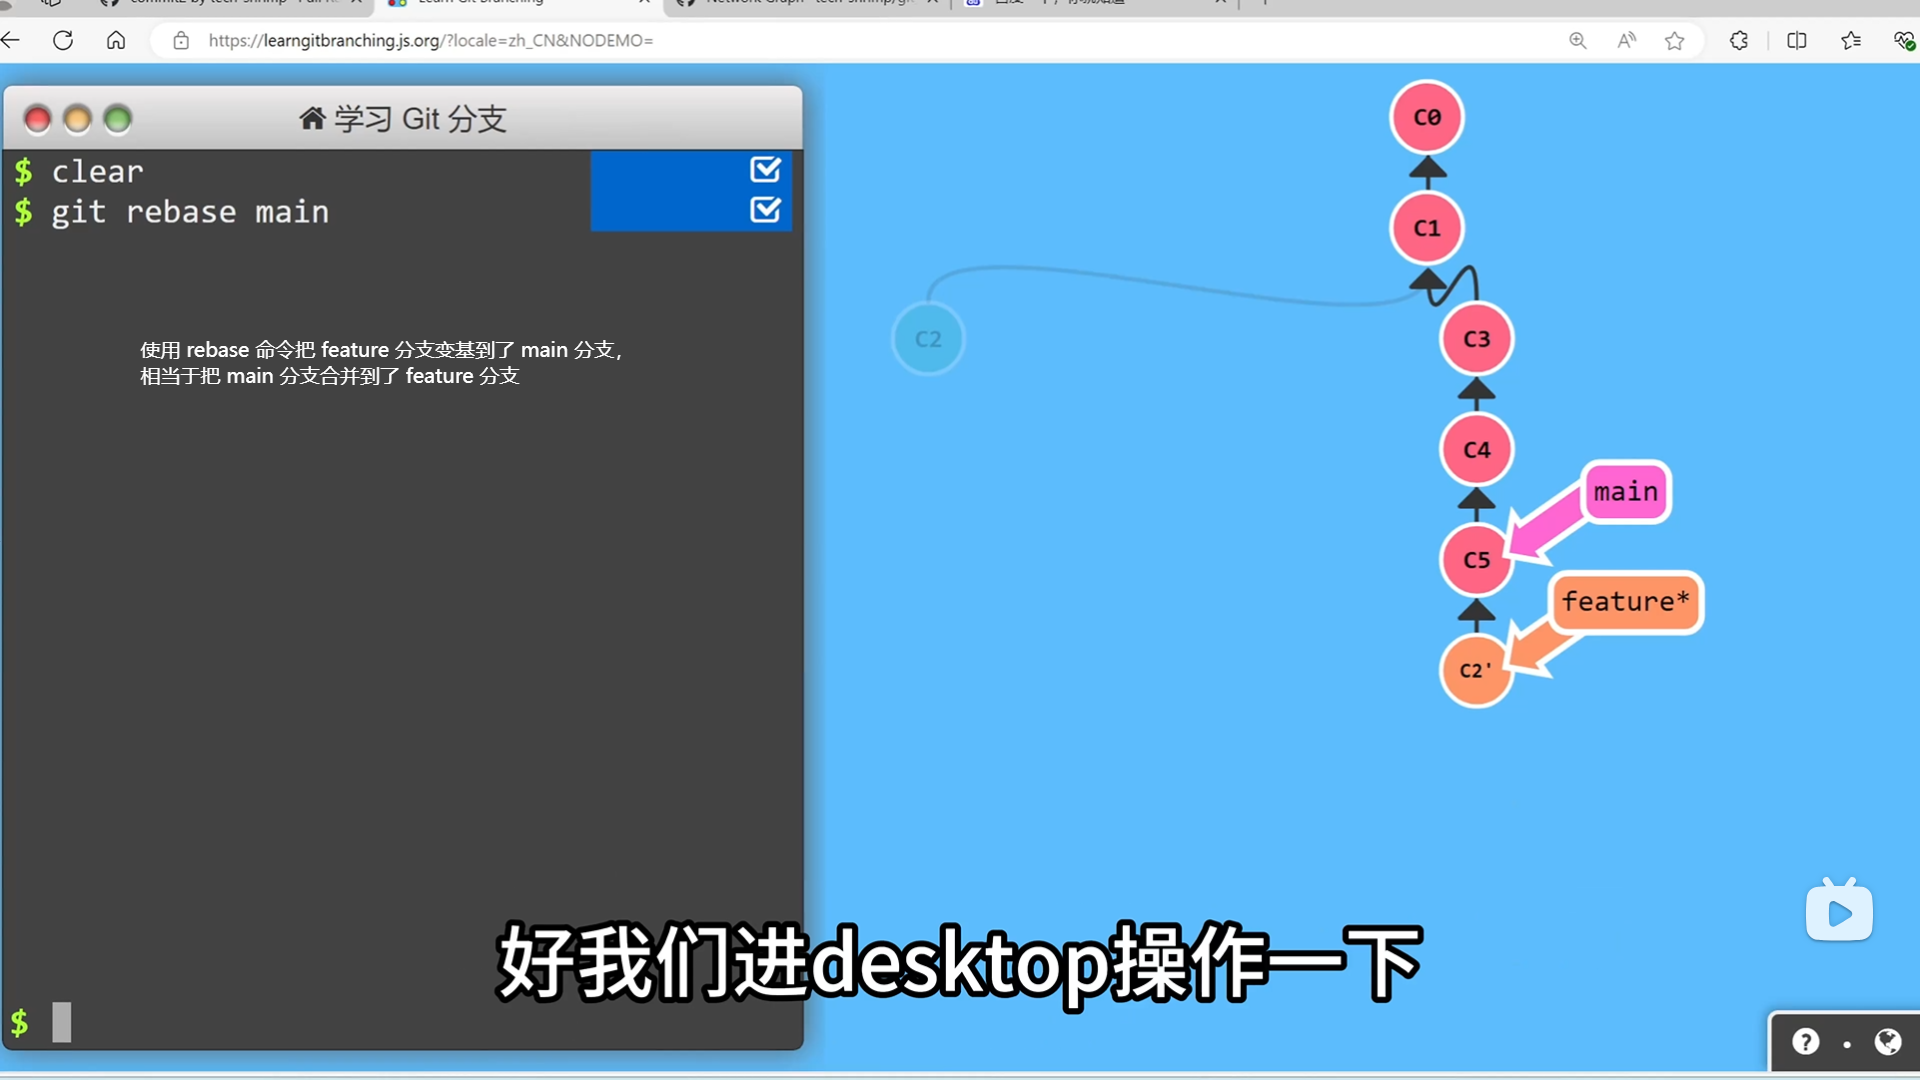The width and height of the screenshot is (1920, 1080).
Task: Select the feature* branch label
Action: coord(1625,602)
